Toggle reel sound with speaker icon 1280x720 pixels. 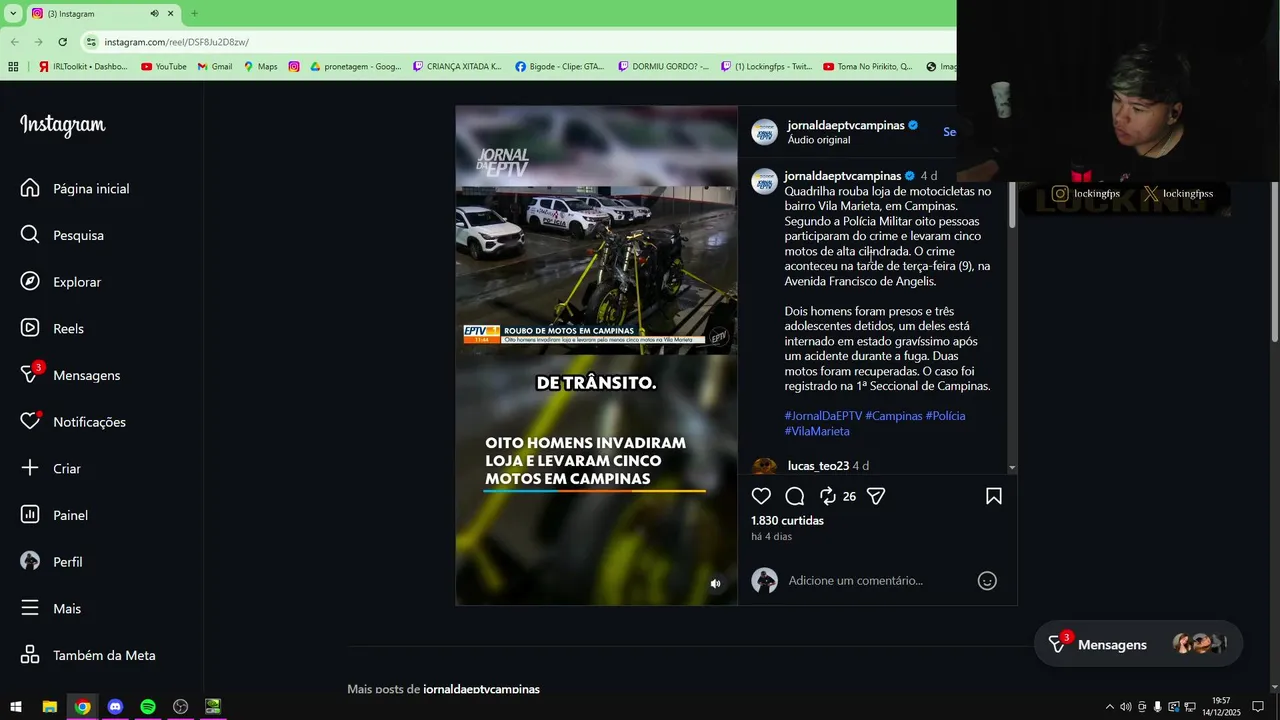click(x=715, y=584)
